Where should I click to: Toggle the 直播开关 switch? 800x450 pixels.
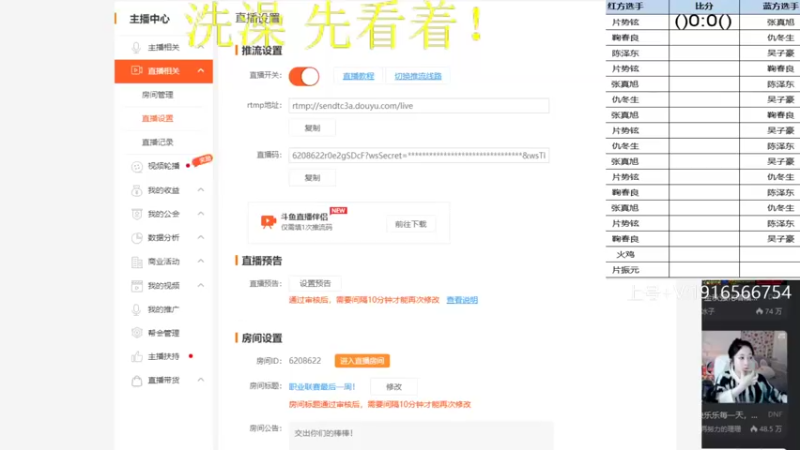304,77
